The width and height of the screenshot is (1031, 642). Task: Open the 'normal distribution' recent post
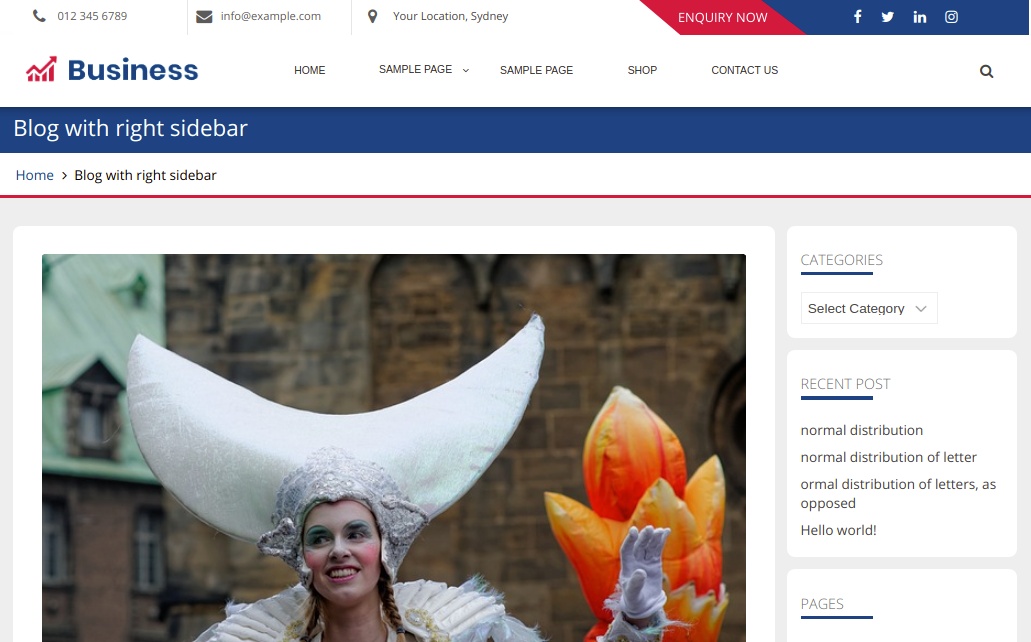click(861, 430)
